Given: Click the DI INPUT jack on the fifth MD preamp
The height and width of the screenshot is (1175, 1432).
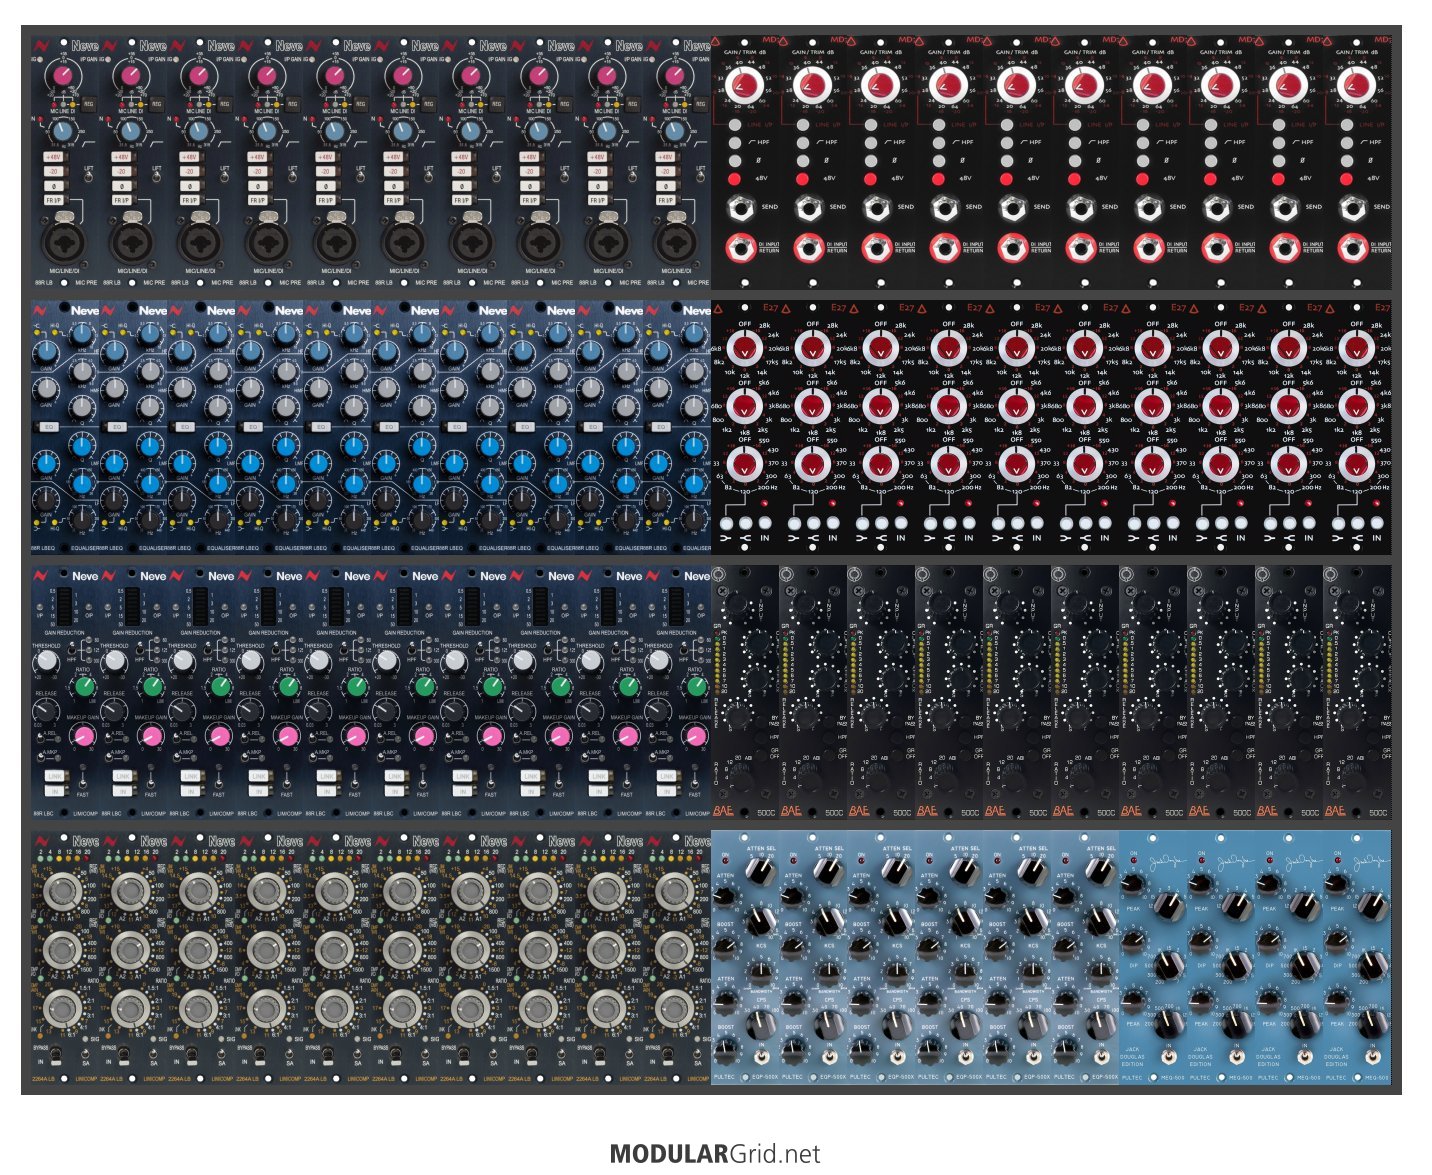Looking at the screenshot, I should pos(1013,247).
